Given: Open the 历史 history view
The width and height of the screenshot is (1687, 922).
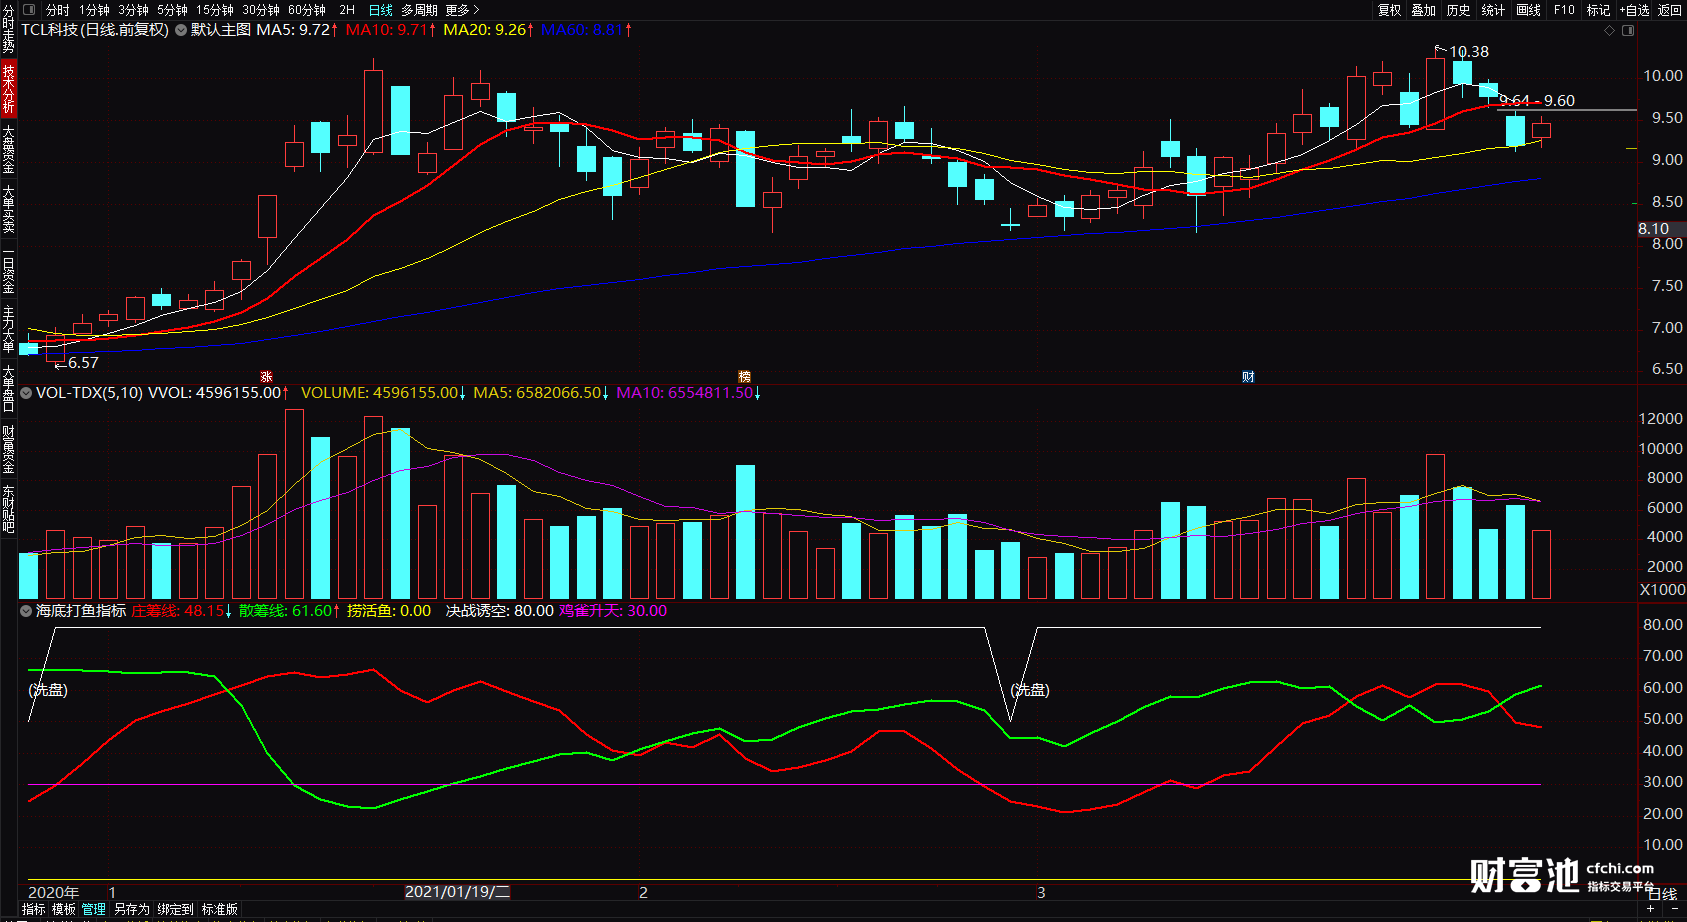Looking at the screenshot, I should [1459, 10].
